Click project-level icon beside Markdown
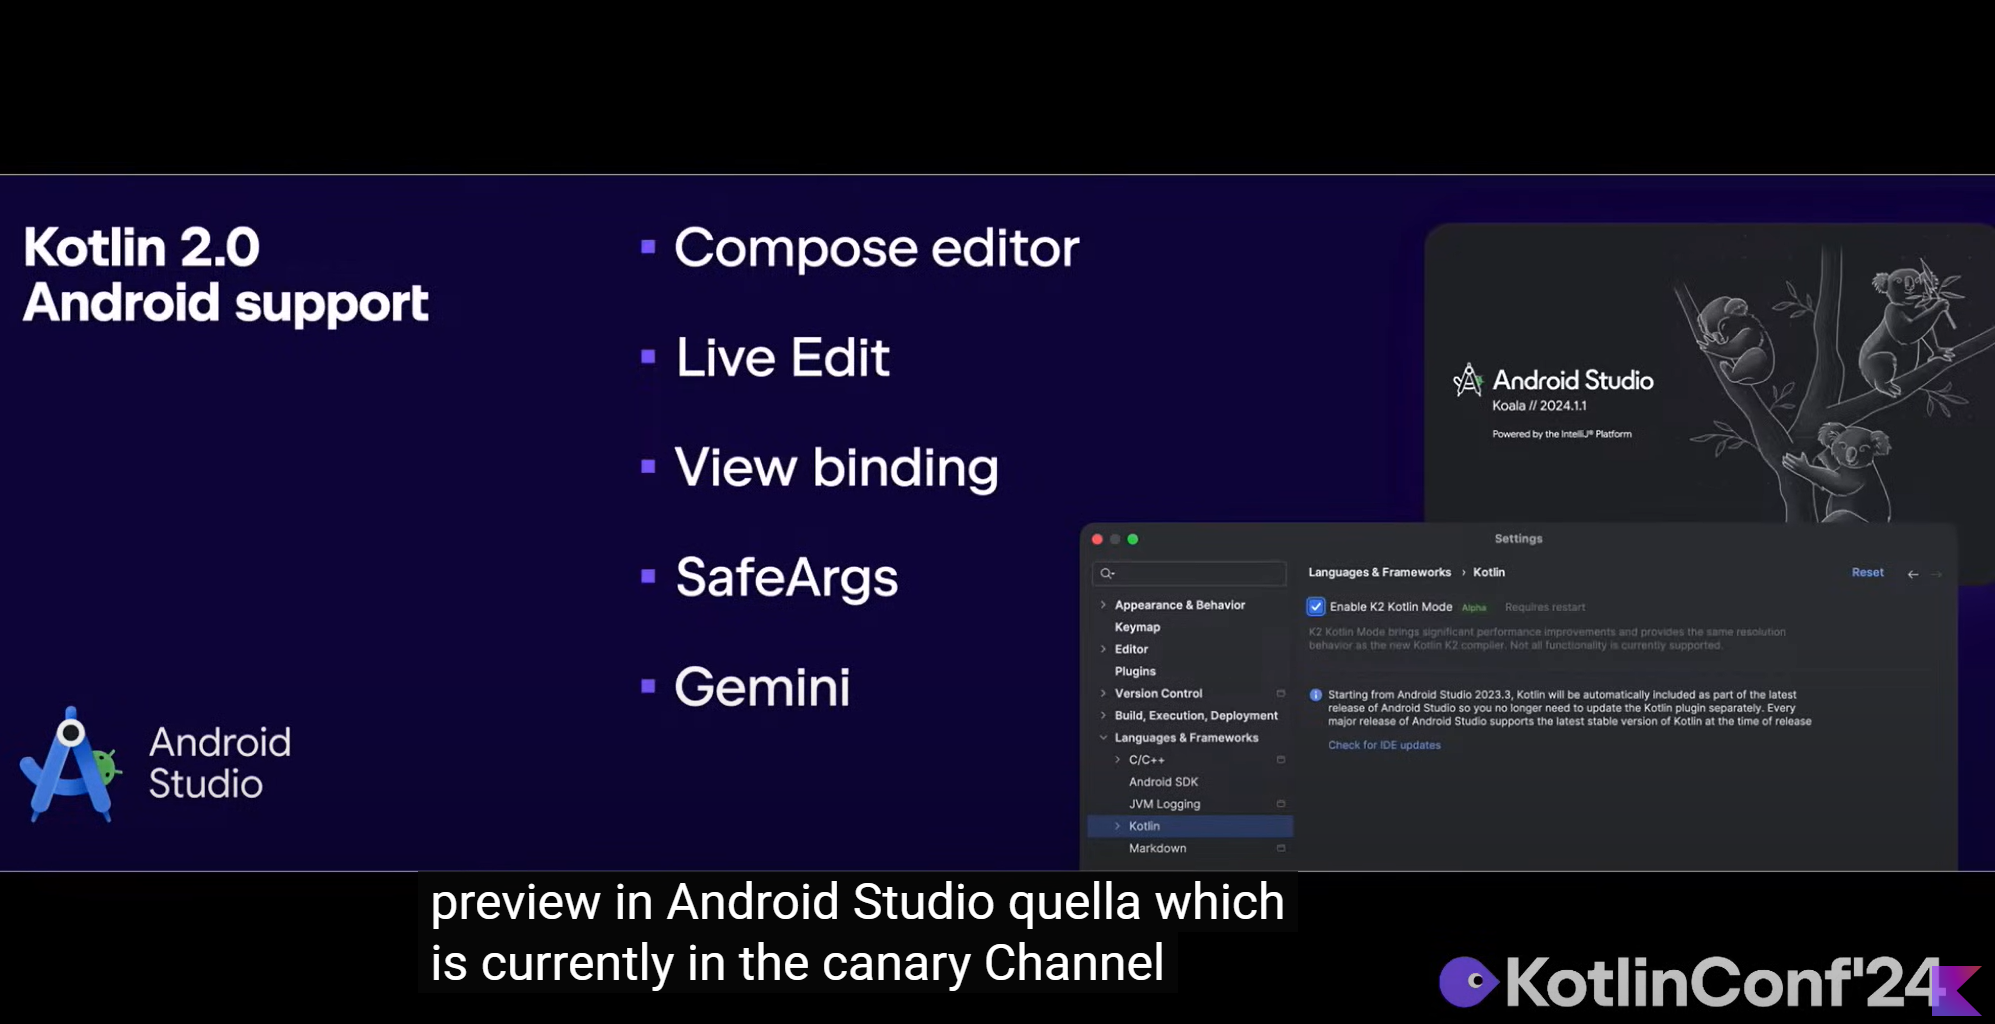 1280,848
